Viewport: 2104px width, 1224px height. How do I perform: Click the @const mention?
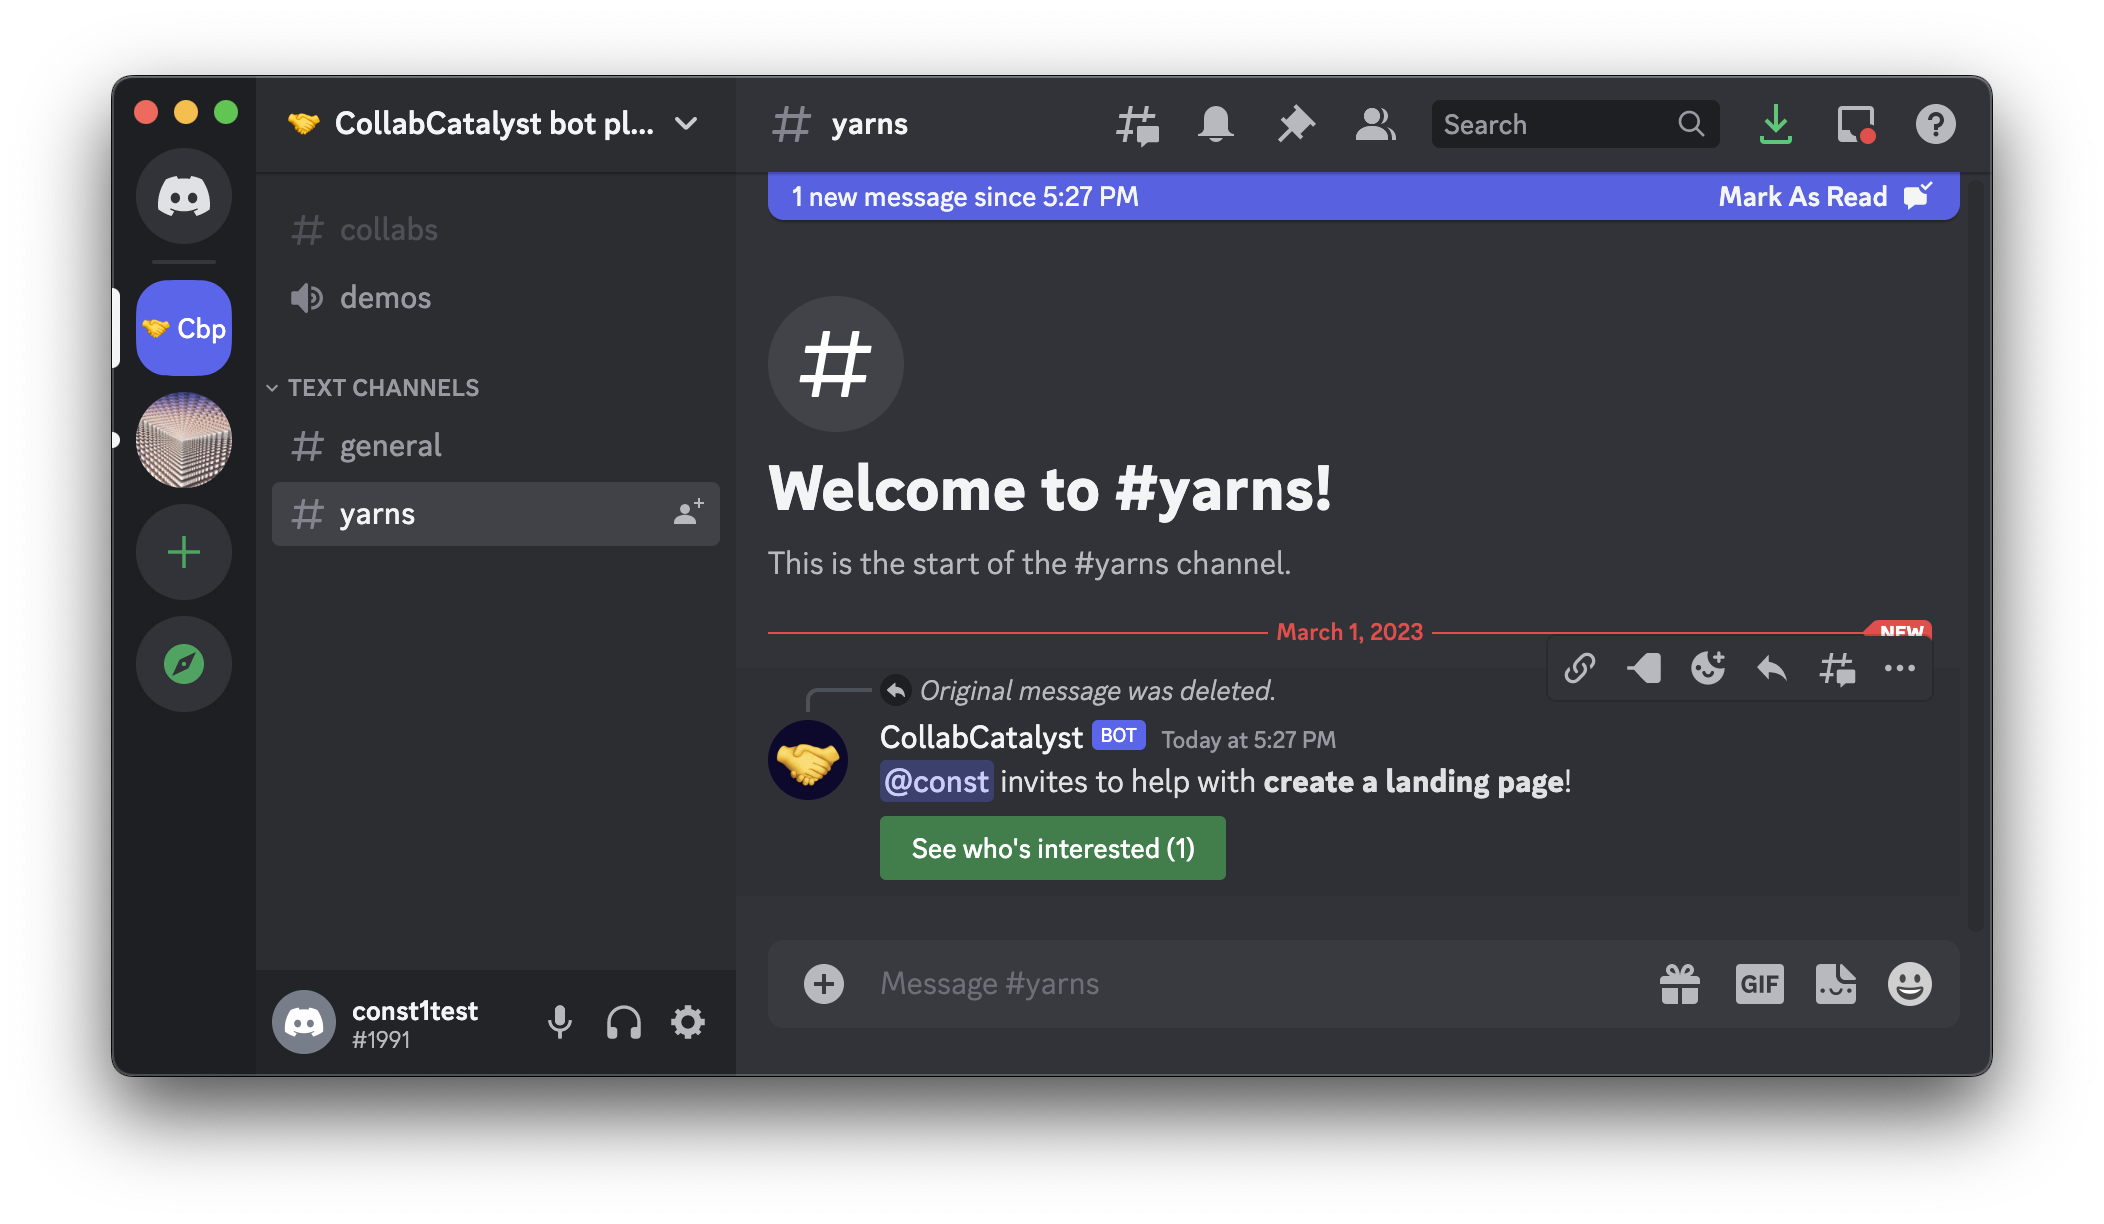(936, 781)
